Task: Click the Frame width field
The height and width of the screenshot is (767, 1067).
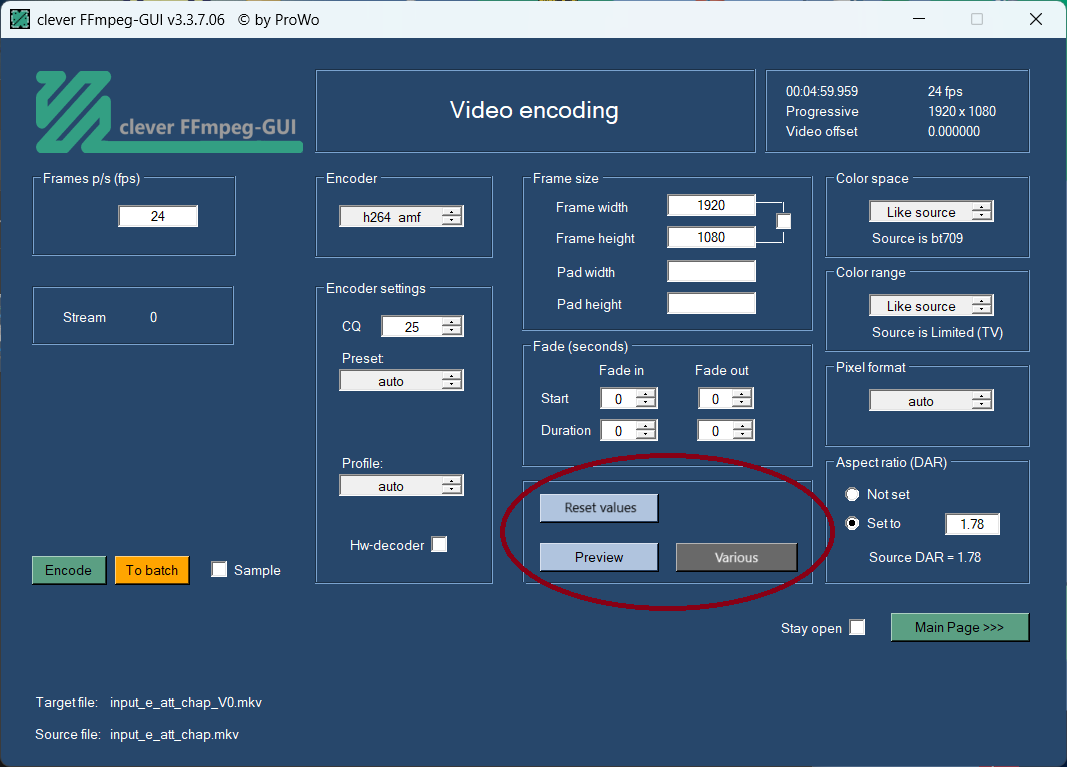Action: (711, 206)
